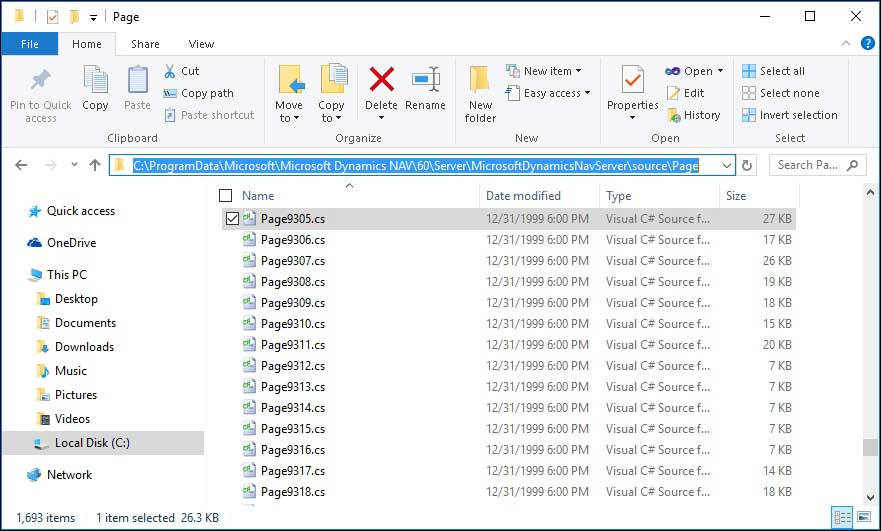Screen dimensions: 881x531
Task: Switch to the Home tab
Action: pyautogui.click(x=87, y=44)
